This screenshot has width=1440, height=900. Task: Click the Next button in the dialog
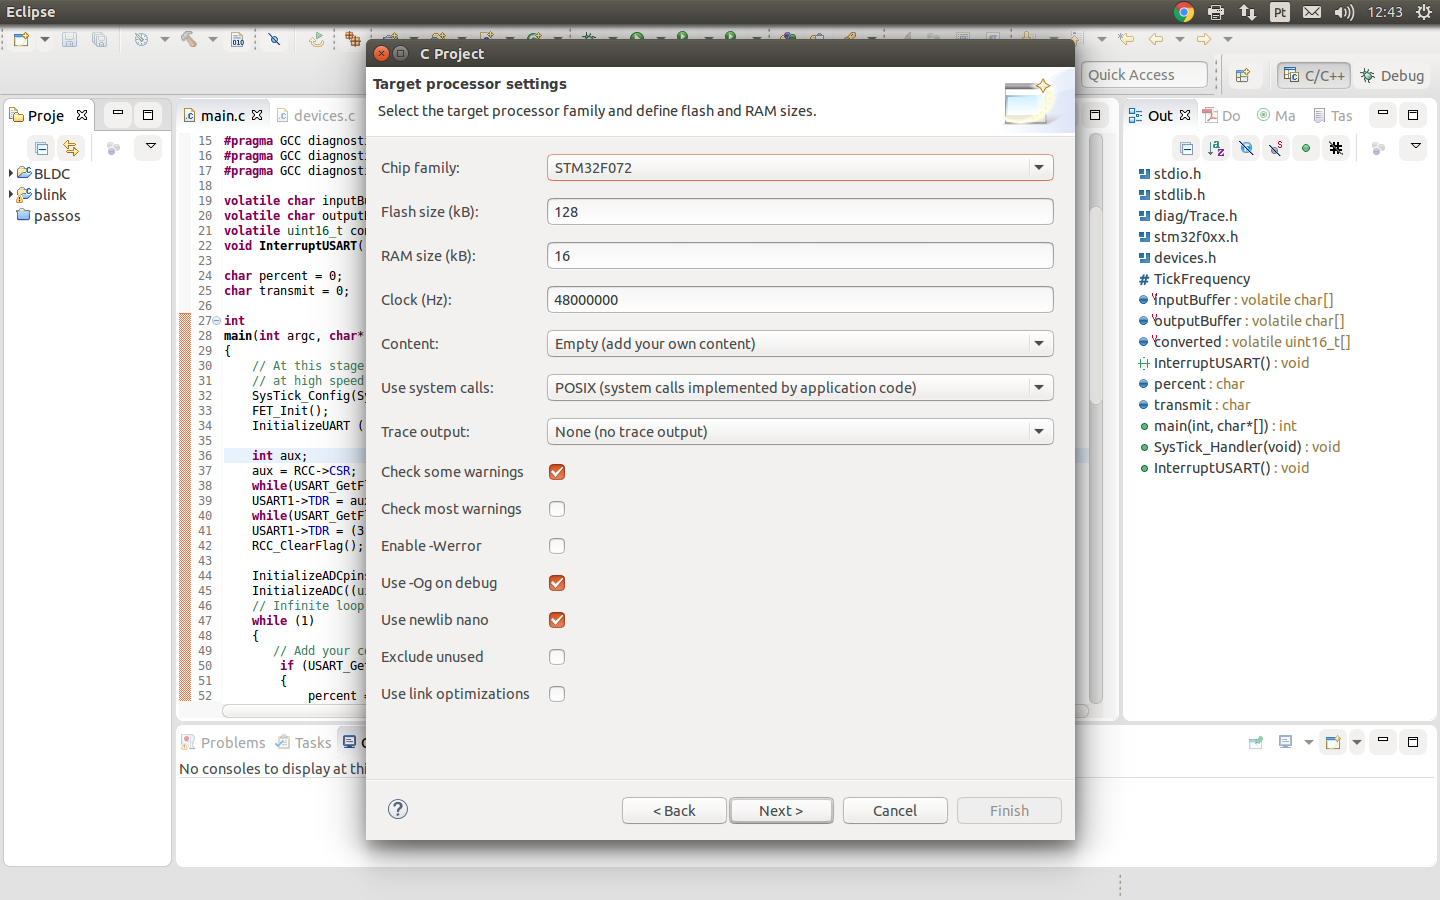781,811
